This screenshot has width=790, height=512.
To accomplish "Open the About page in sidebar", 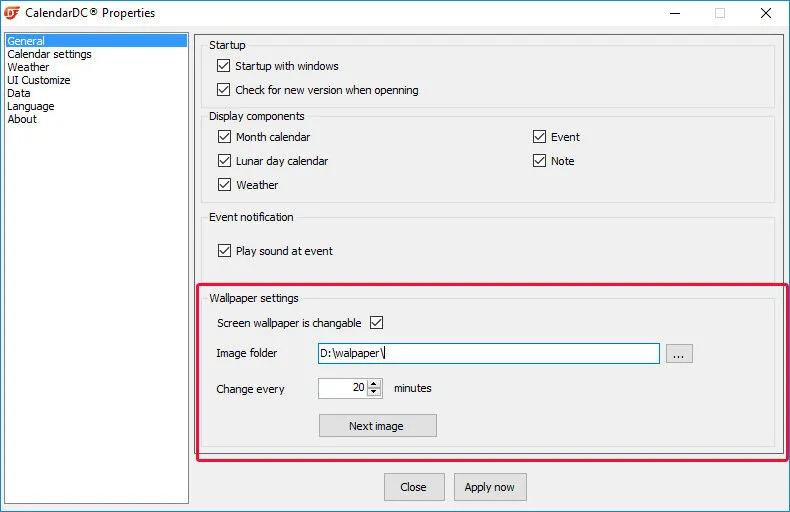I will click(22, 119).
